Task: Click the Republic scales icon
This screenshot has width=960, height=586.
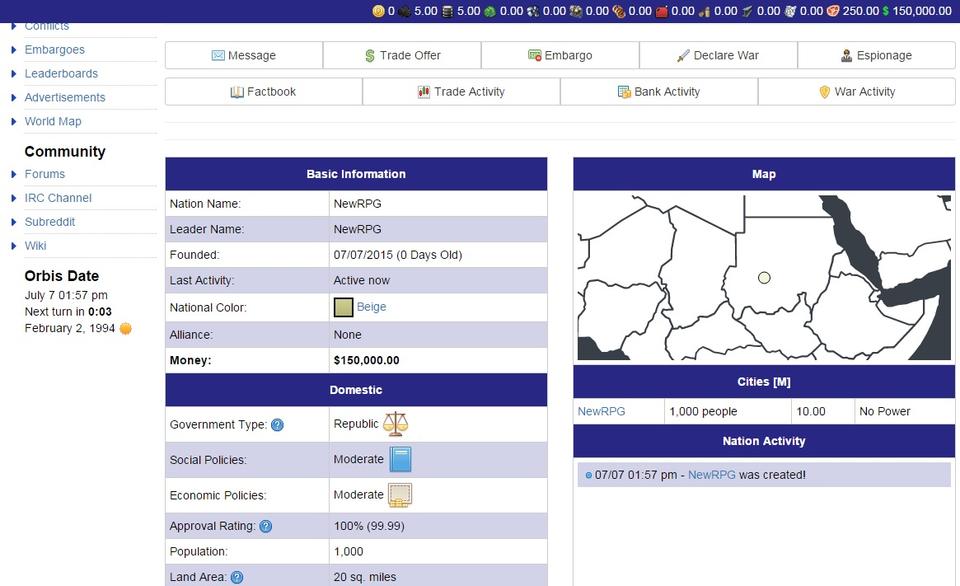Action: click(x=396, y=424)
